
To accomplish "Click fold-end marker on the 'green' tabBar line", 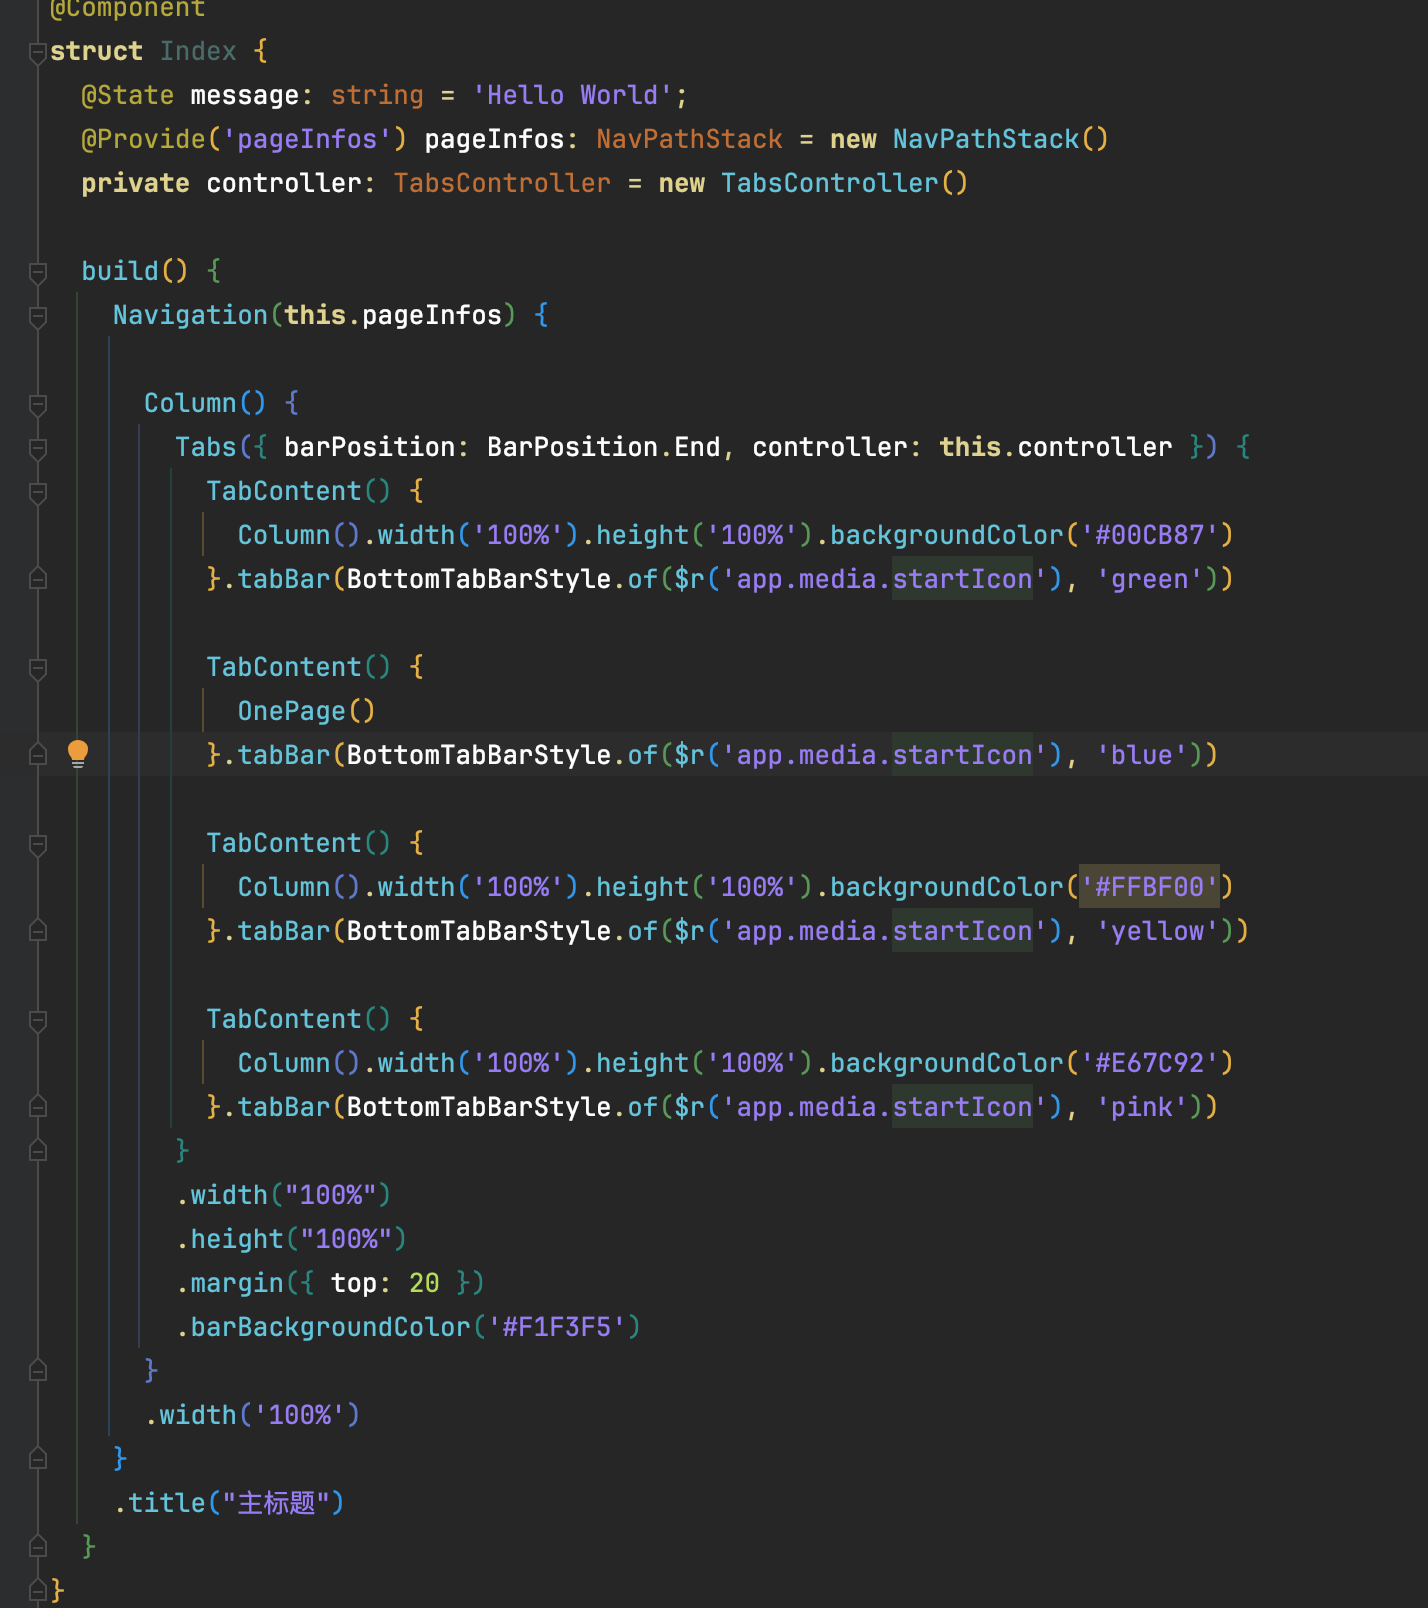I will pos(38,579).
